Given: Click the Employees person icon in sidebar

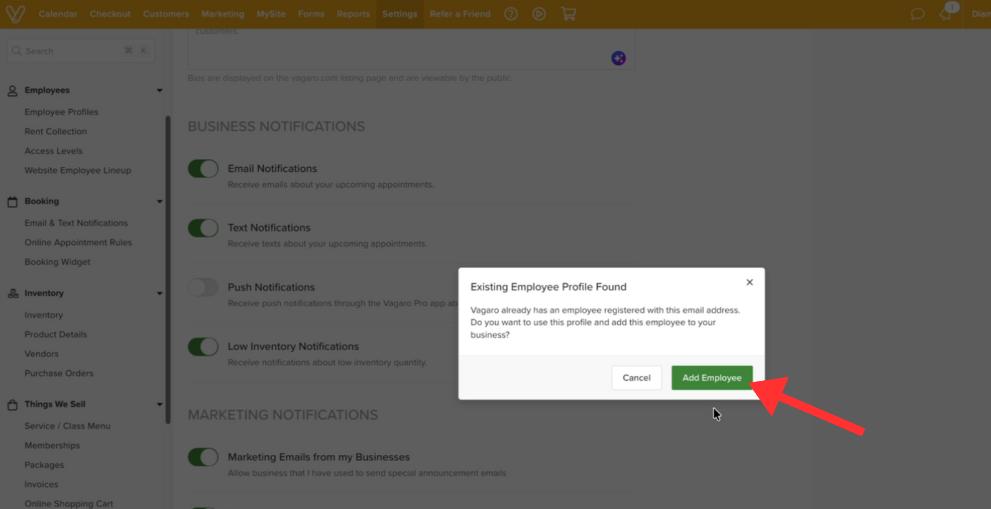Looking at the screenshot, I should [12, 91].
